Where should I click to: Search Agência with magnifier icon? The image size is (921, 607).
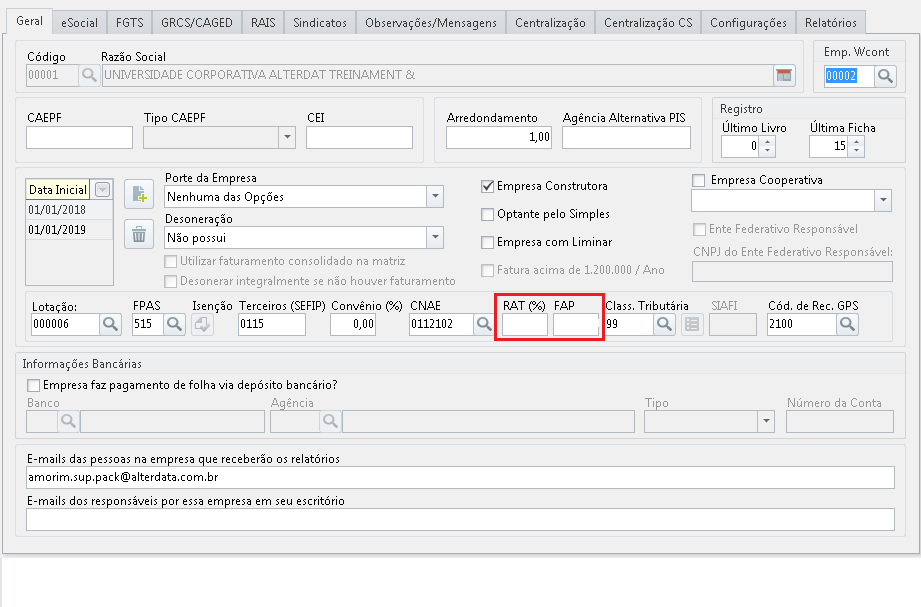click(x=330, y=421)
